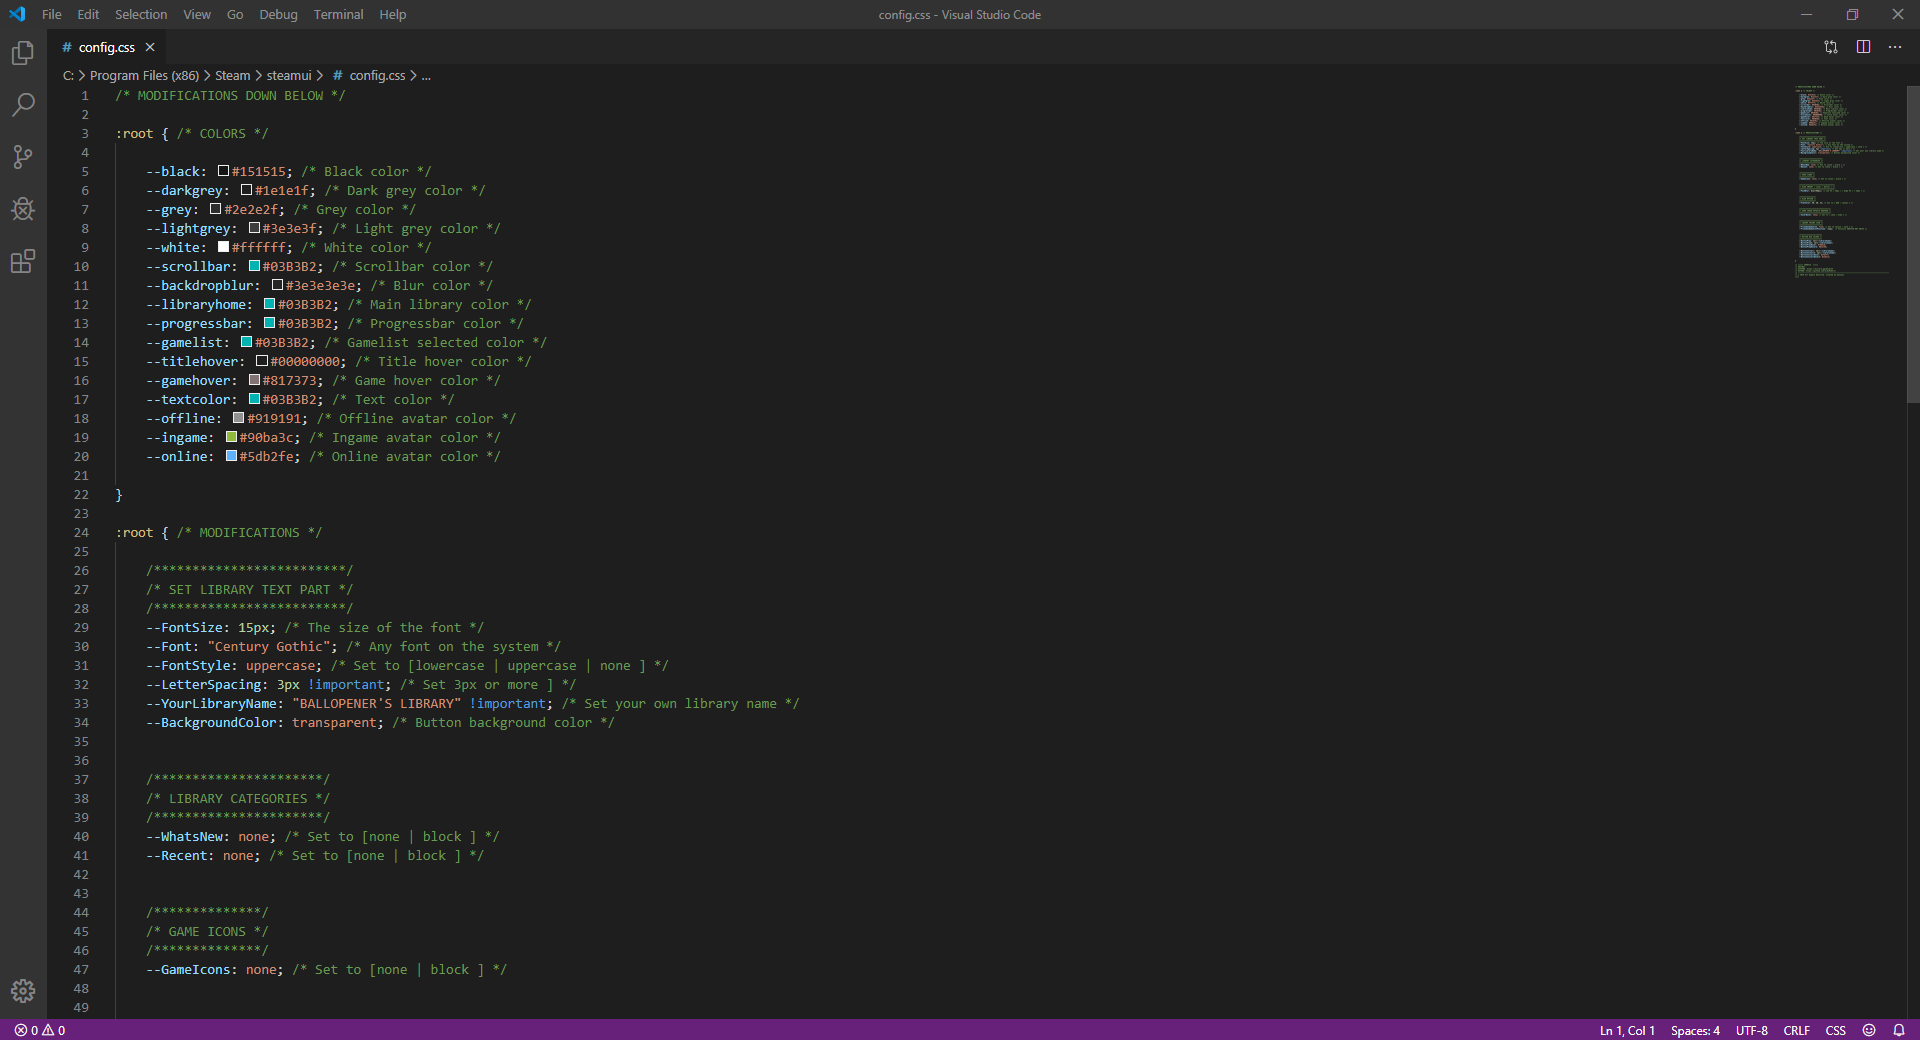
Task: Click the --WhatsNew property name
Action: (185, 837)
